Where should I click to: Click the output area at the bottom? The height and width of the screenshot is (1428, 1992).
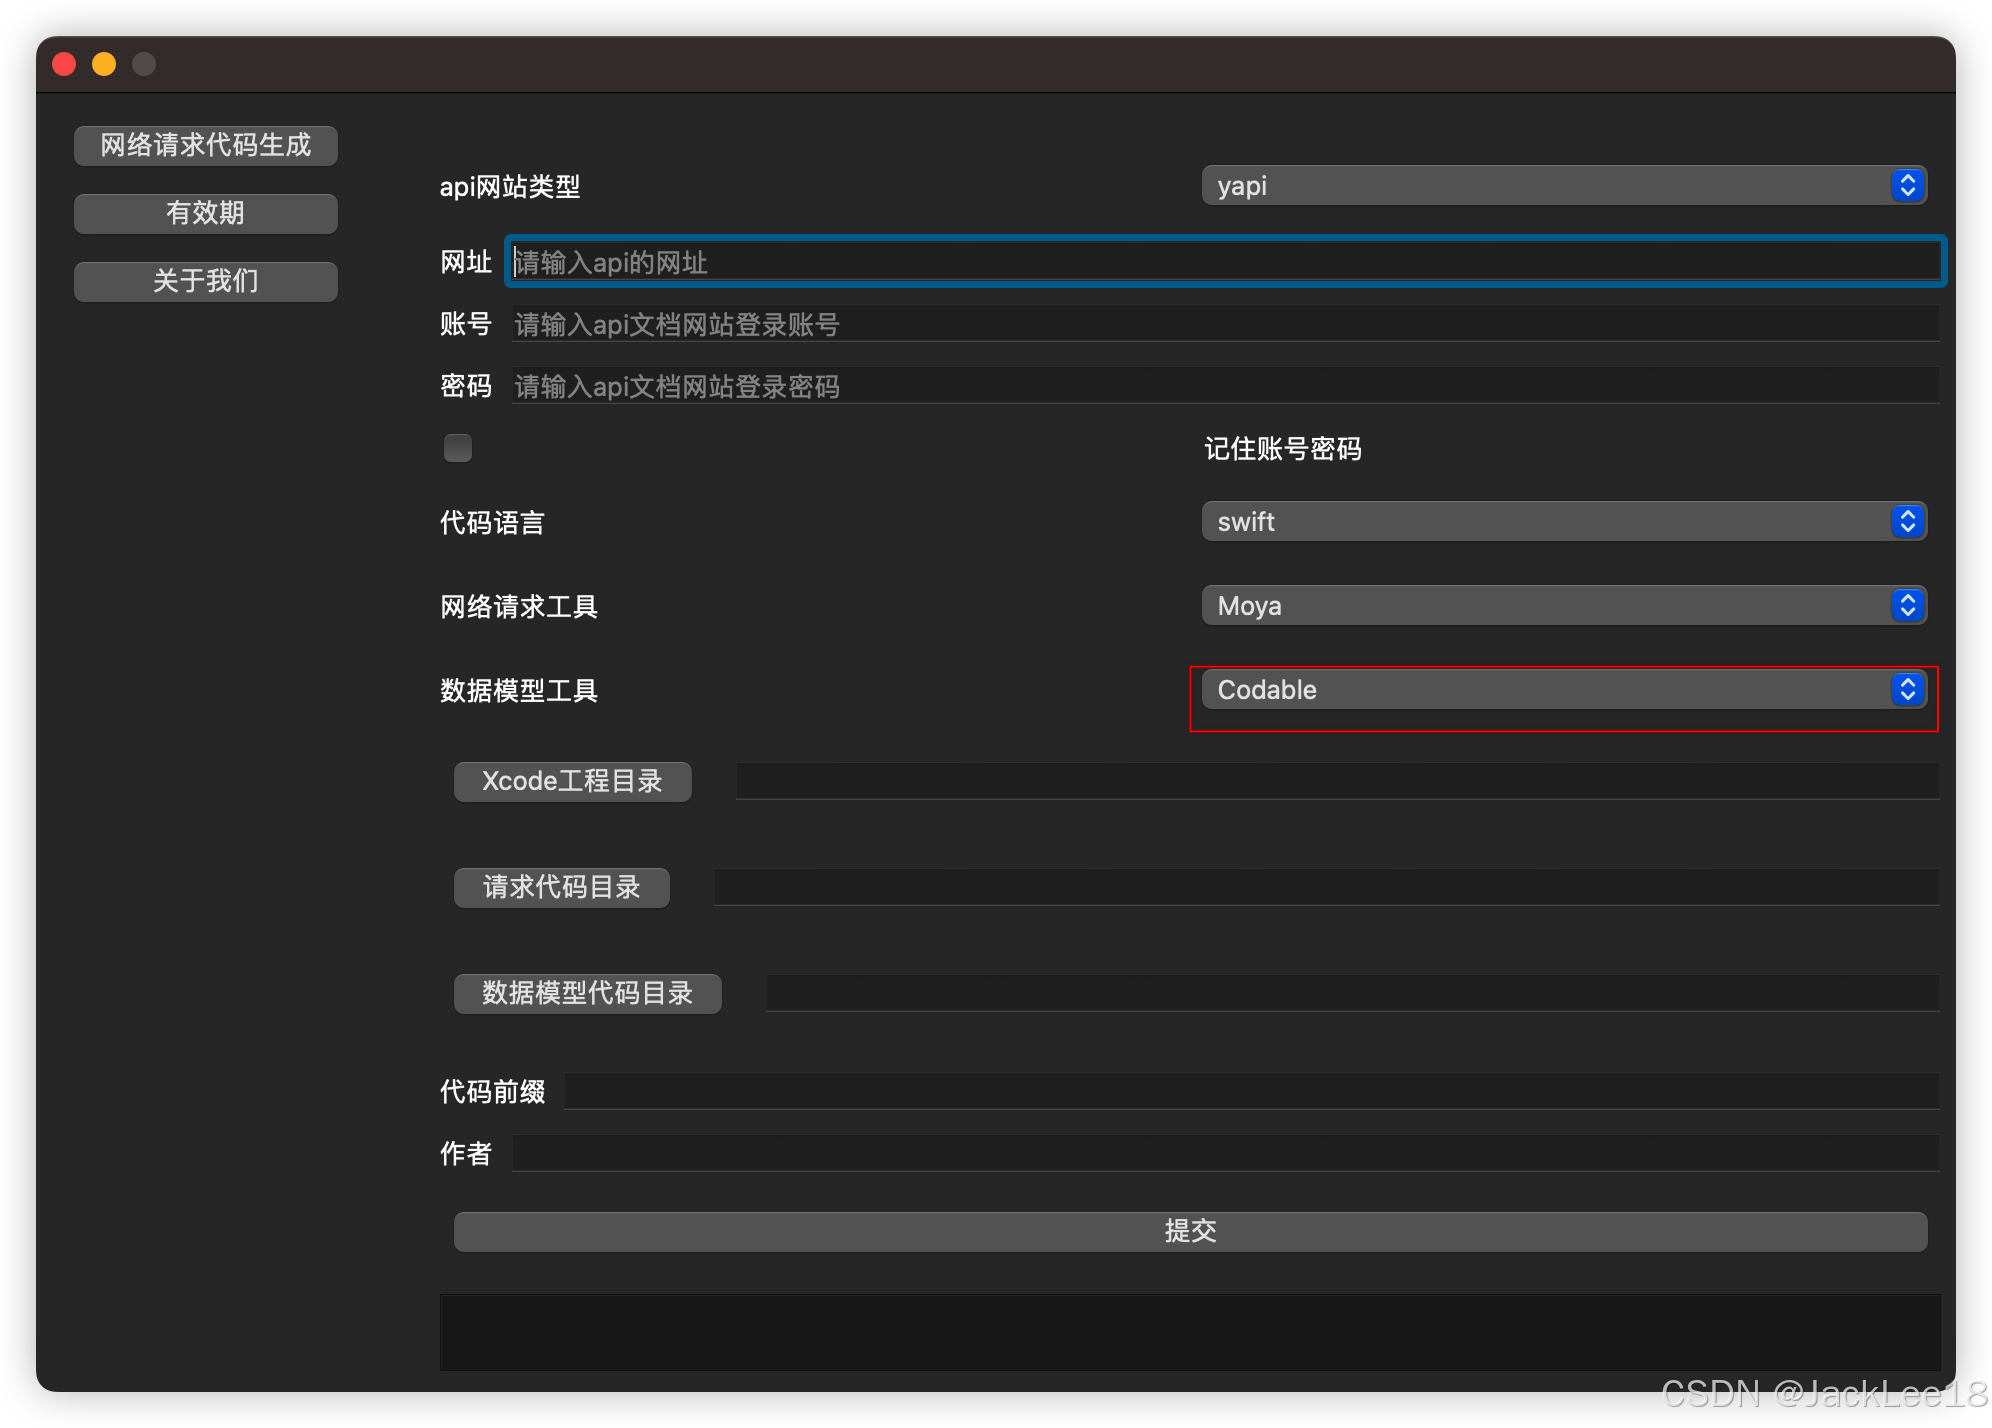1190,1332
